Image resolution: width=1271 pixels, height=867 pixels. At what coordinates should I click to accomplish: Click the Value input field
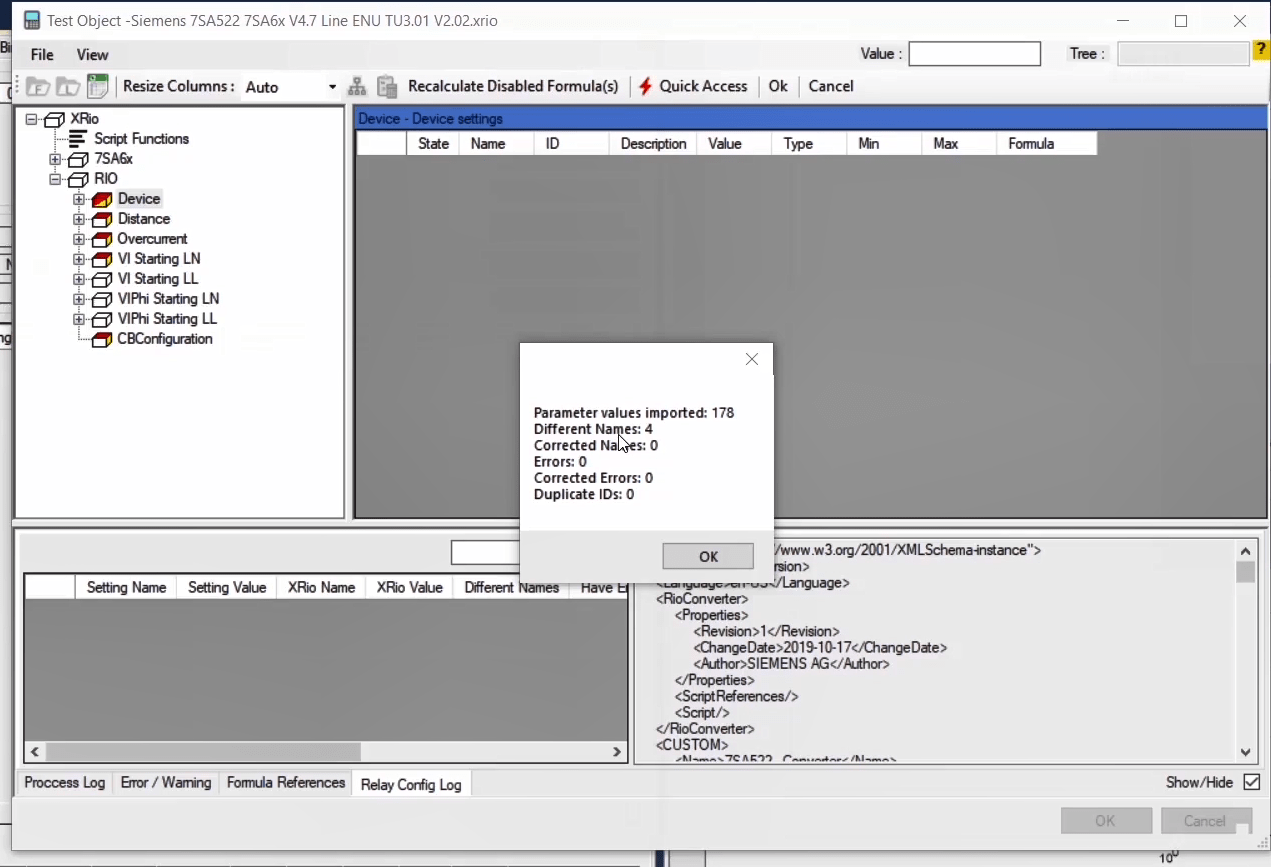tap(974, 54)
